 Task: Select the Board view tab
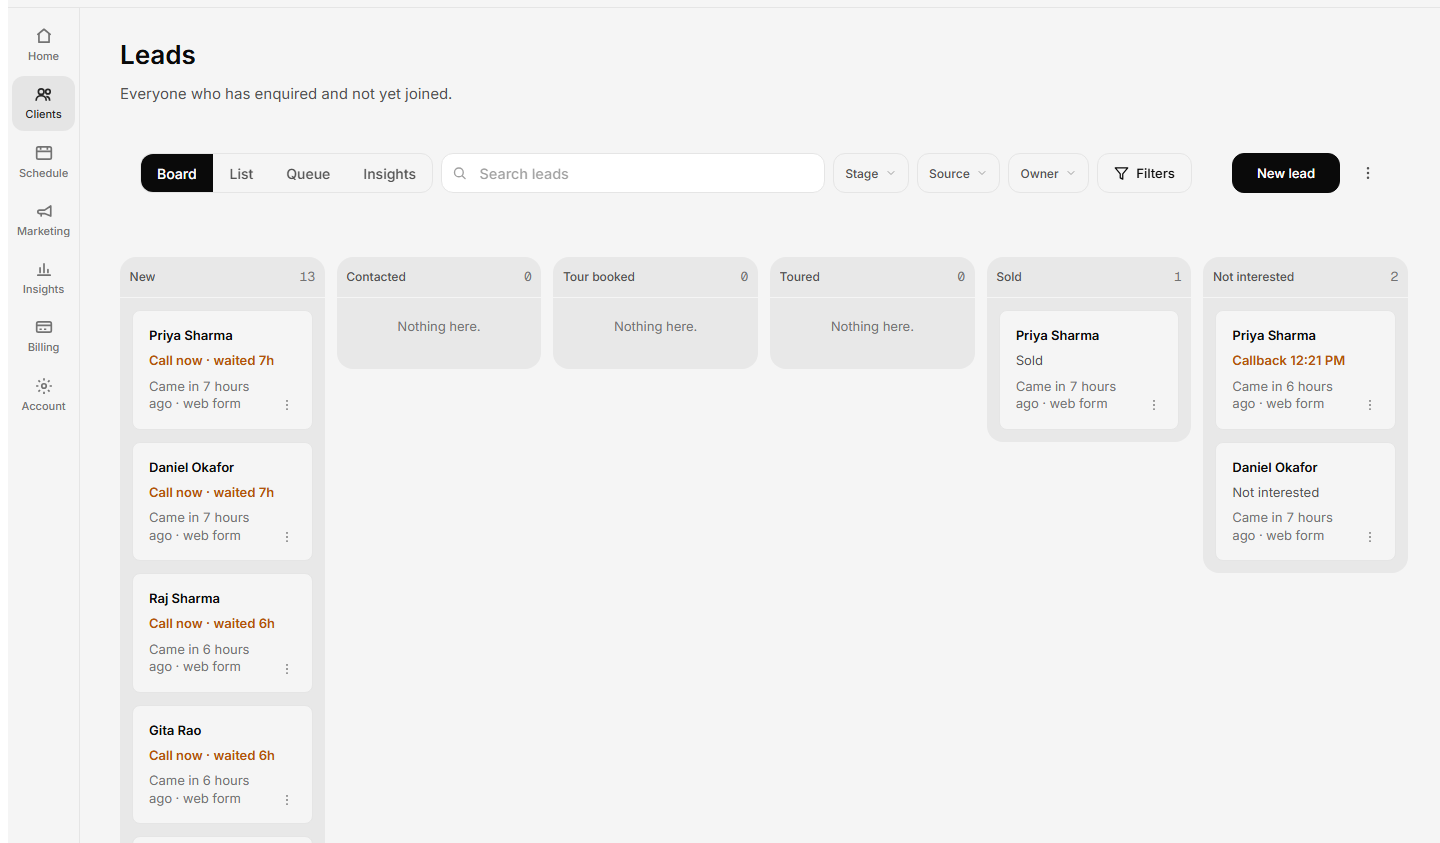177,173
